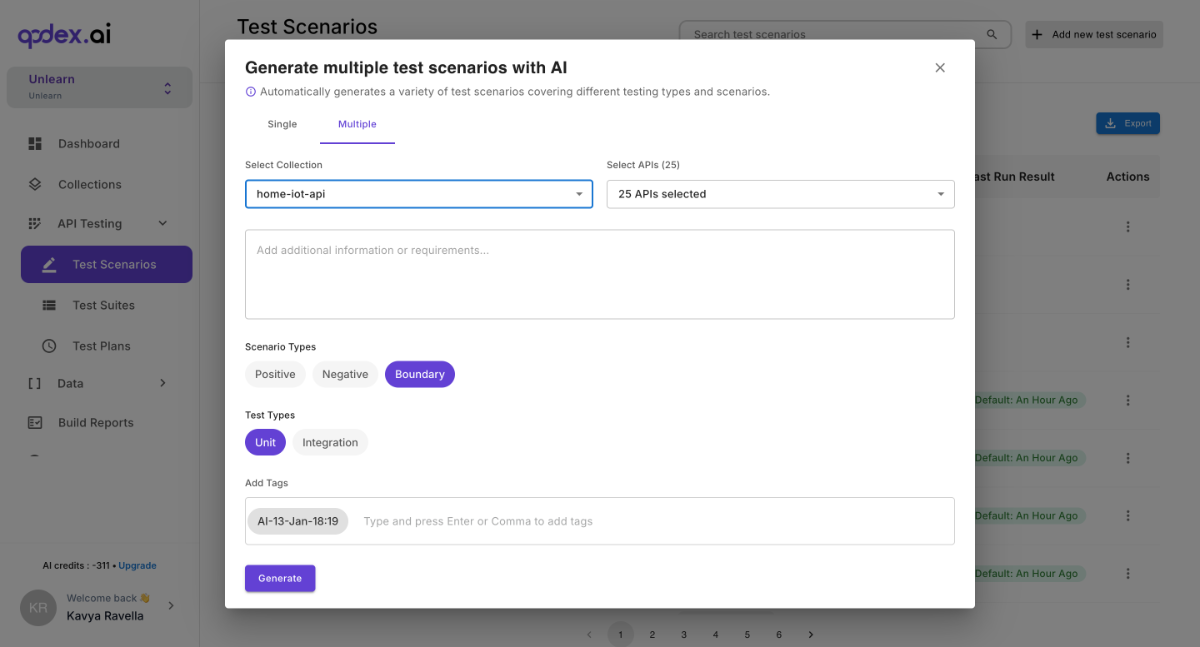The width and height of the screenshot is (1200, 647).
Task: Click the Dashboard grid icon in sidebar
Action: 35,144
